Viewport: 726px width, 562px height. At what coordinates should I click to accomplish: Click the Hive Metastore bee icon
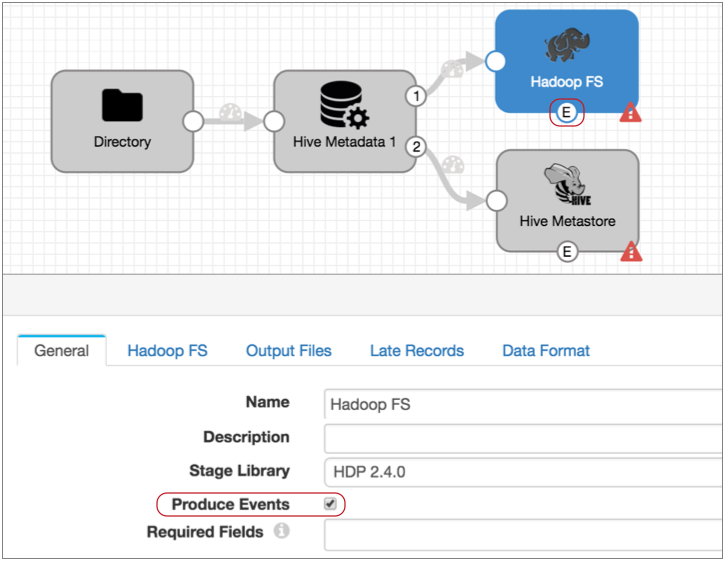pos(566,186)
